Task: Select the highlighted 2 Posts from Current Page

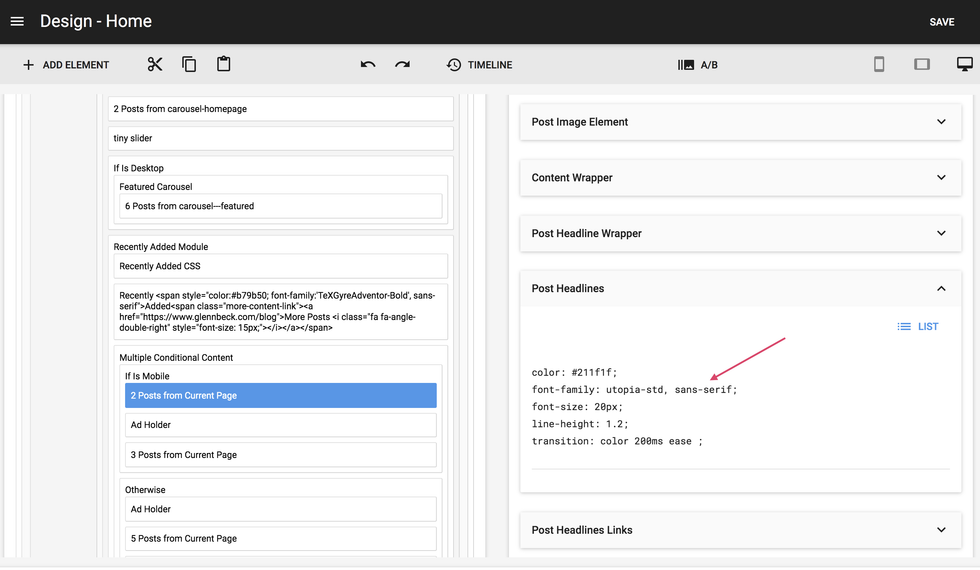Action: 281,396
